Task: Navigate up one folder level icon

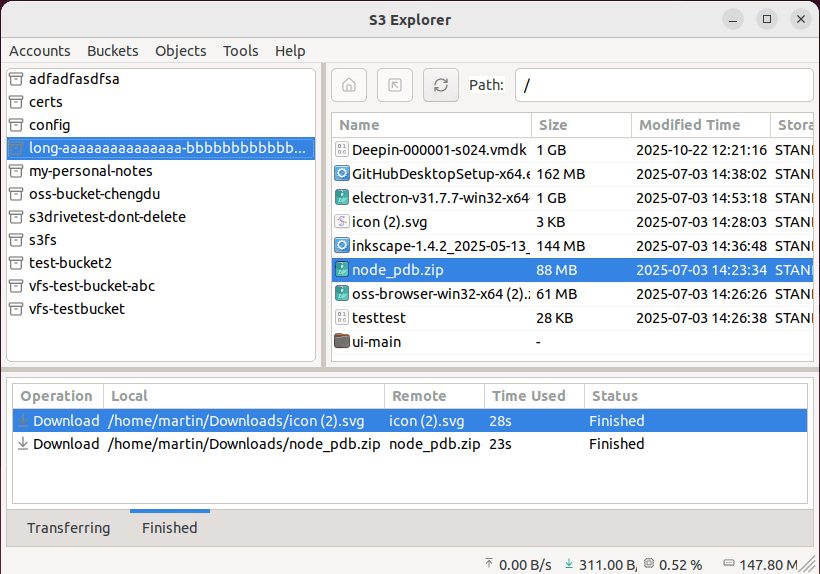Action: (x=395, y=85)
